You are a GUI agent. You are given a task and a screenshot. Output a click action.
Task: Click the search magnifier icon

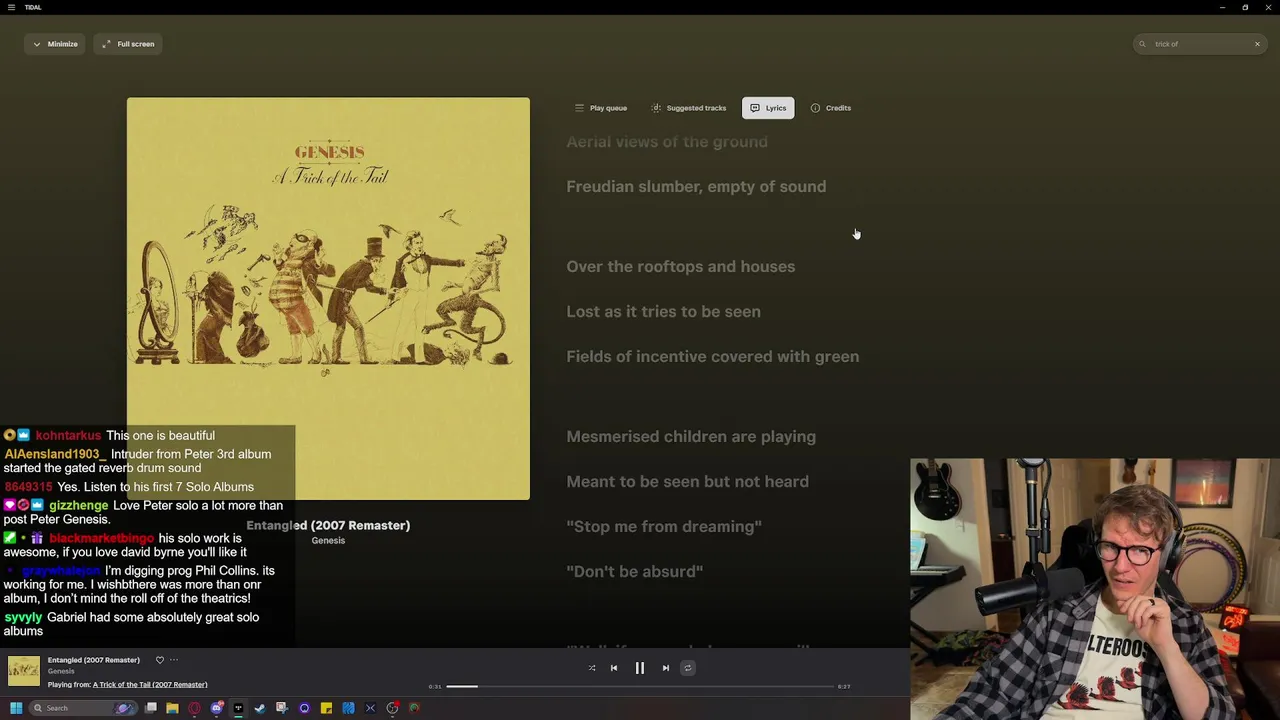[x=1143, y=44]
